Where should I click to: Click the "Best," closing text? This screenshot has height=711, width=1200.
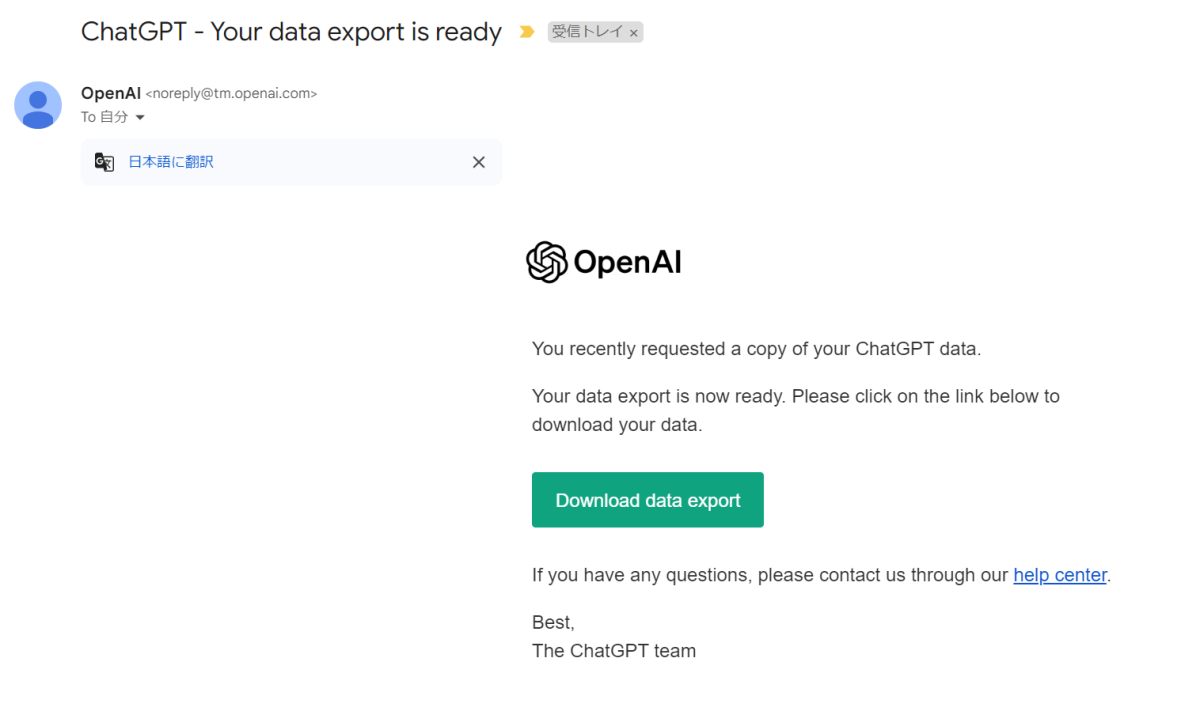553,623
